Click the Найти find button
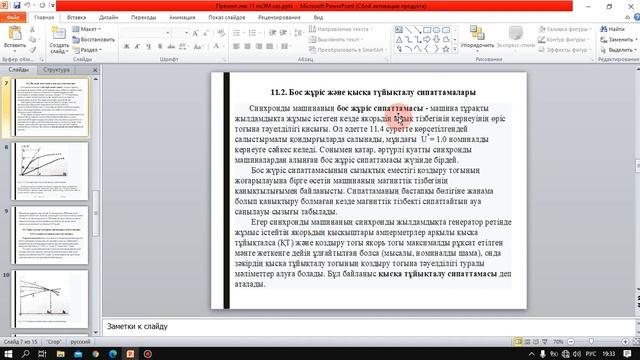Screen dimensions: 640x360 (x=613, y=29)
